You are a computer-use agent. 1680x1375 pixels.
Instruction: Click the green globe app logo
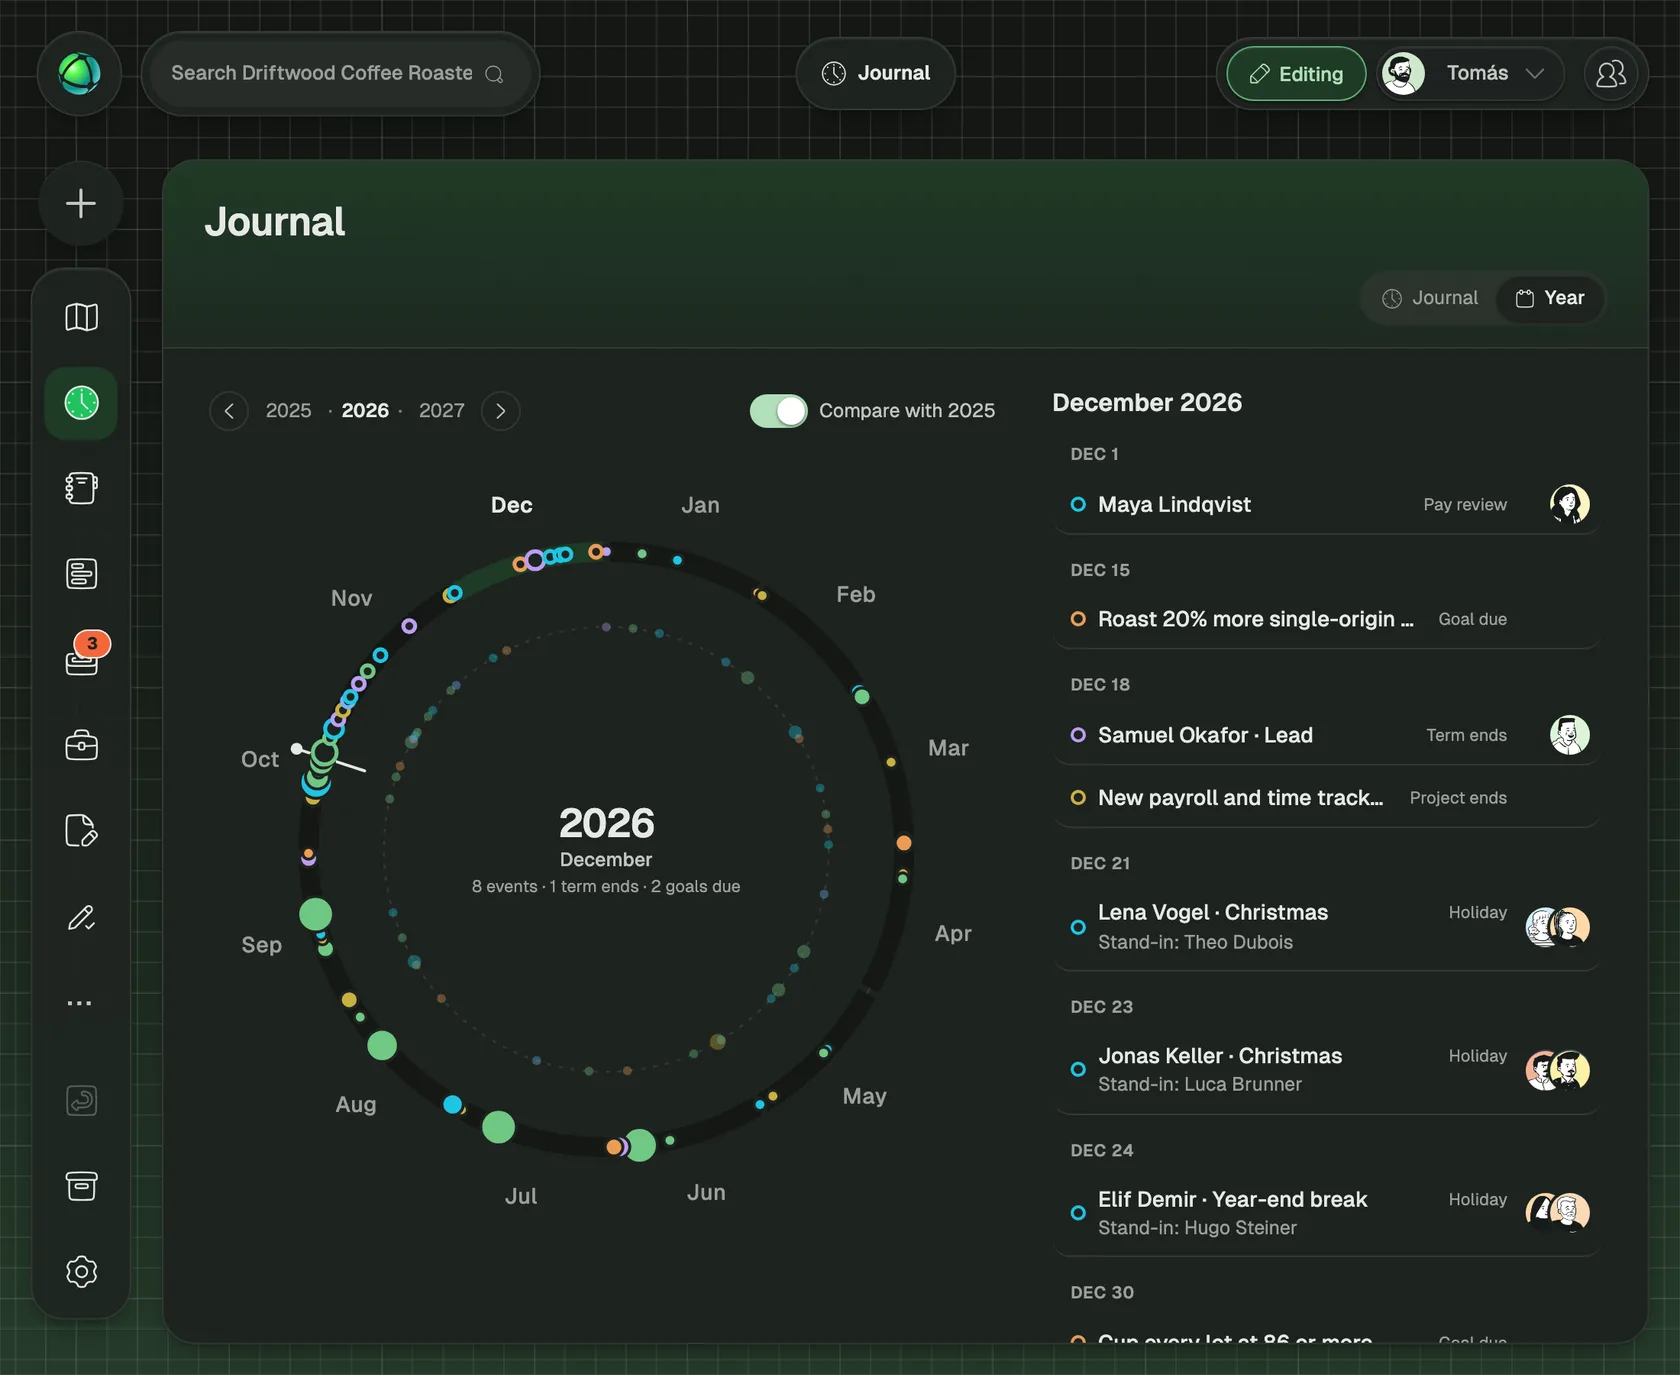(80, 73)
